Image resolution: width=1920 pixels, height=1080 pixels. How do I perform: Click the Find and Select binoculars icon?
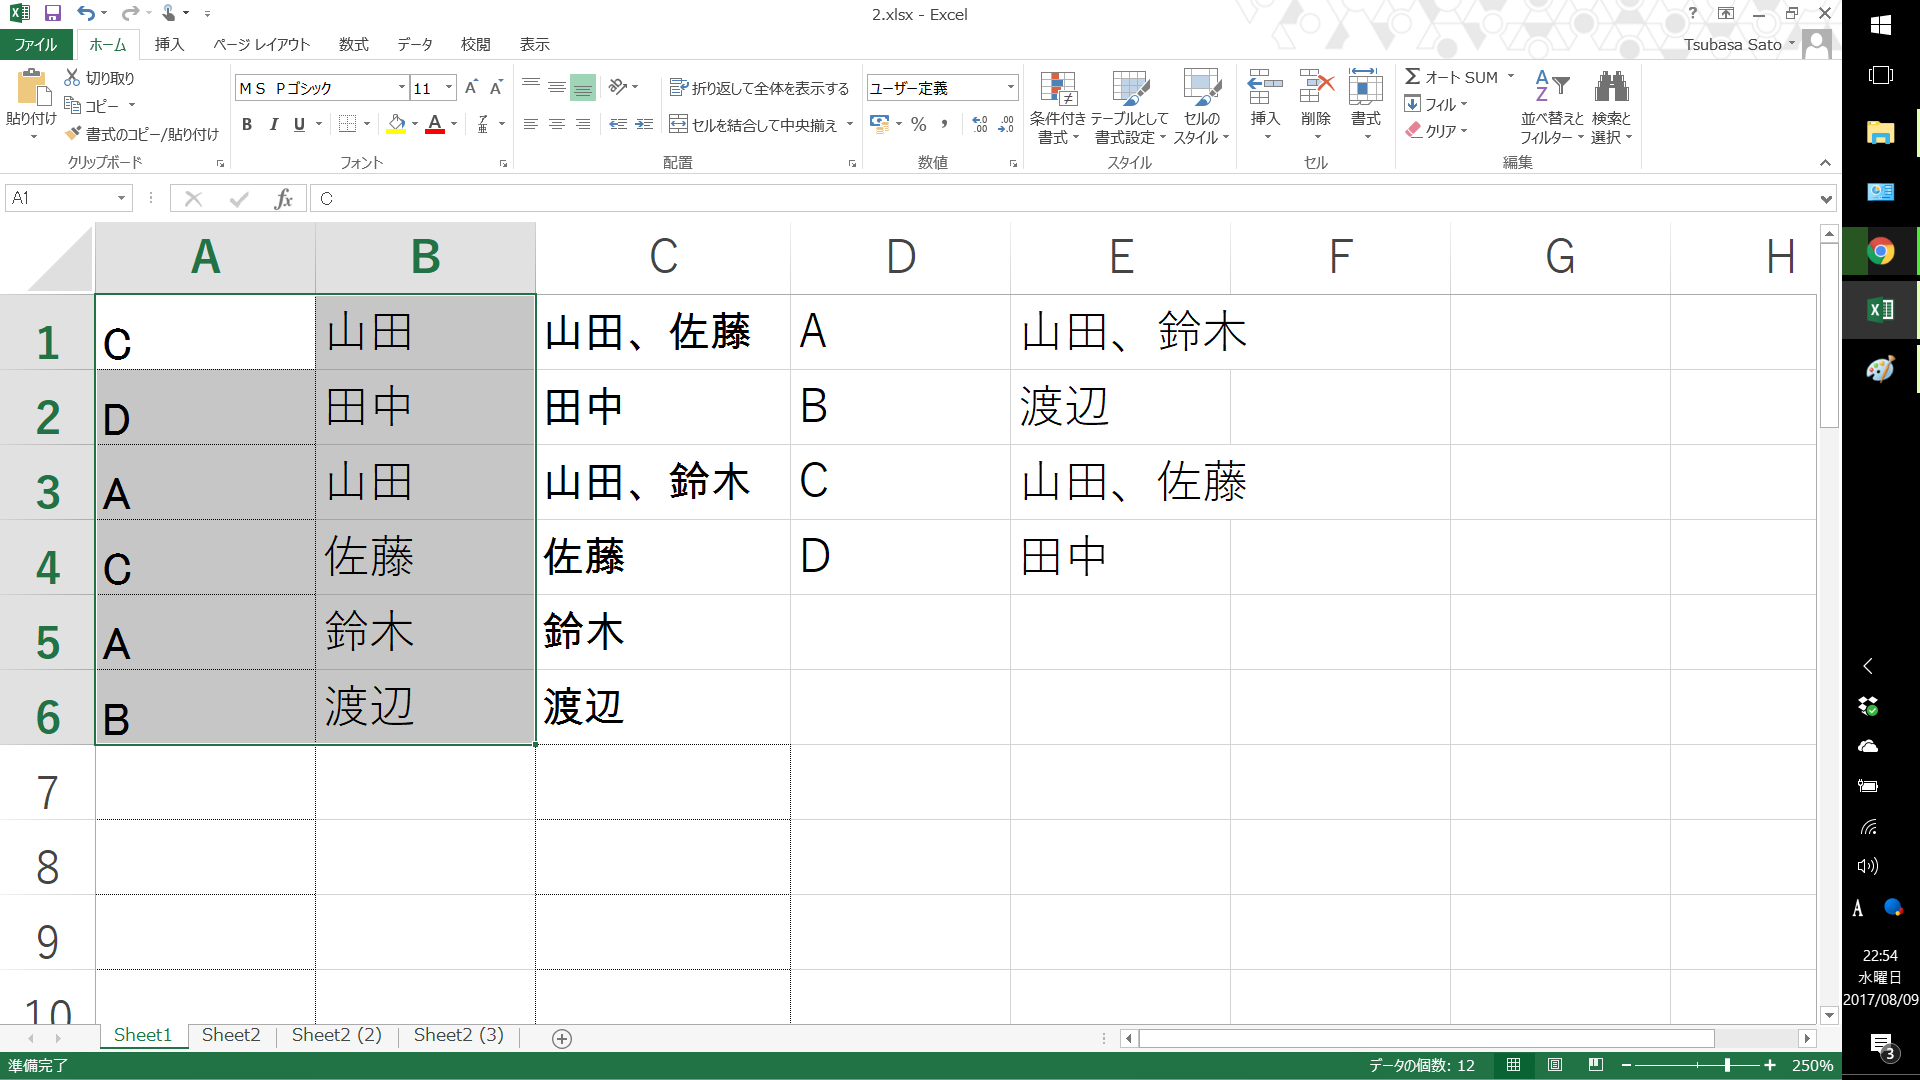(1611, 87)
